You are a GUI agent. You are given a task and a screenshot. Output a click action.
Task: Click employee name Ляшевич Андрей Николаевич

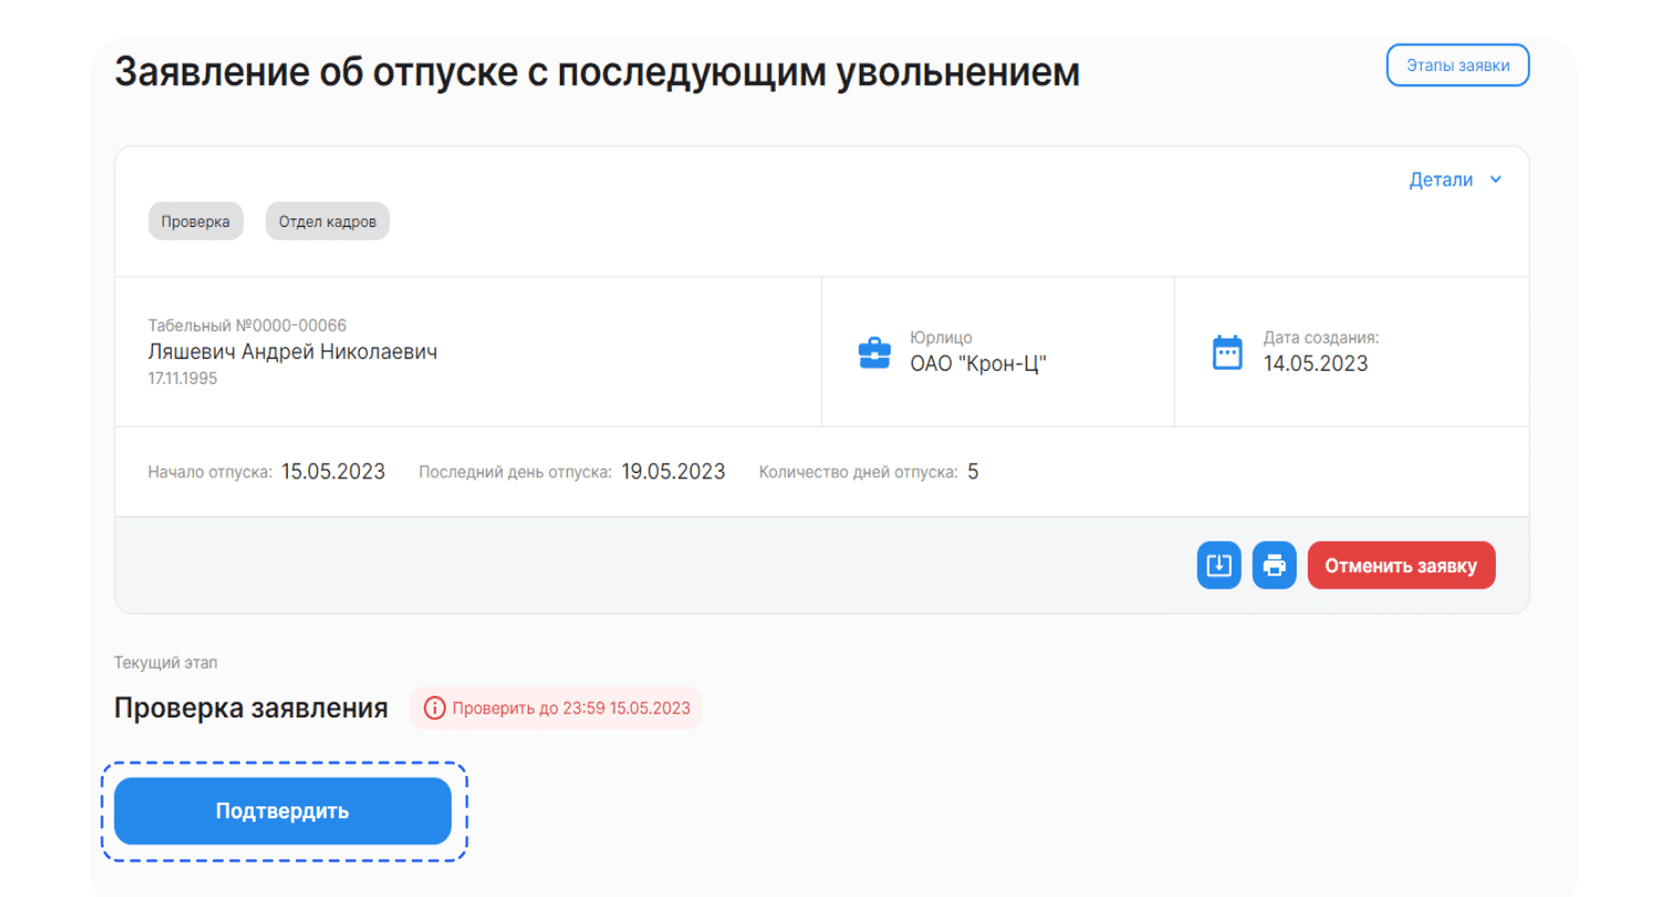(x=292, y=352)
